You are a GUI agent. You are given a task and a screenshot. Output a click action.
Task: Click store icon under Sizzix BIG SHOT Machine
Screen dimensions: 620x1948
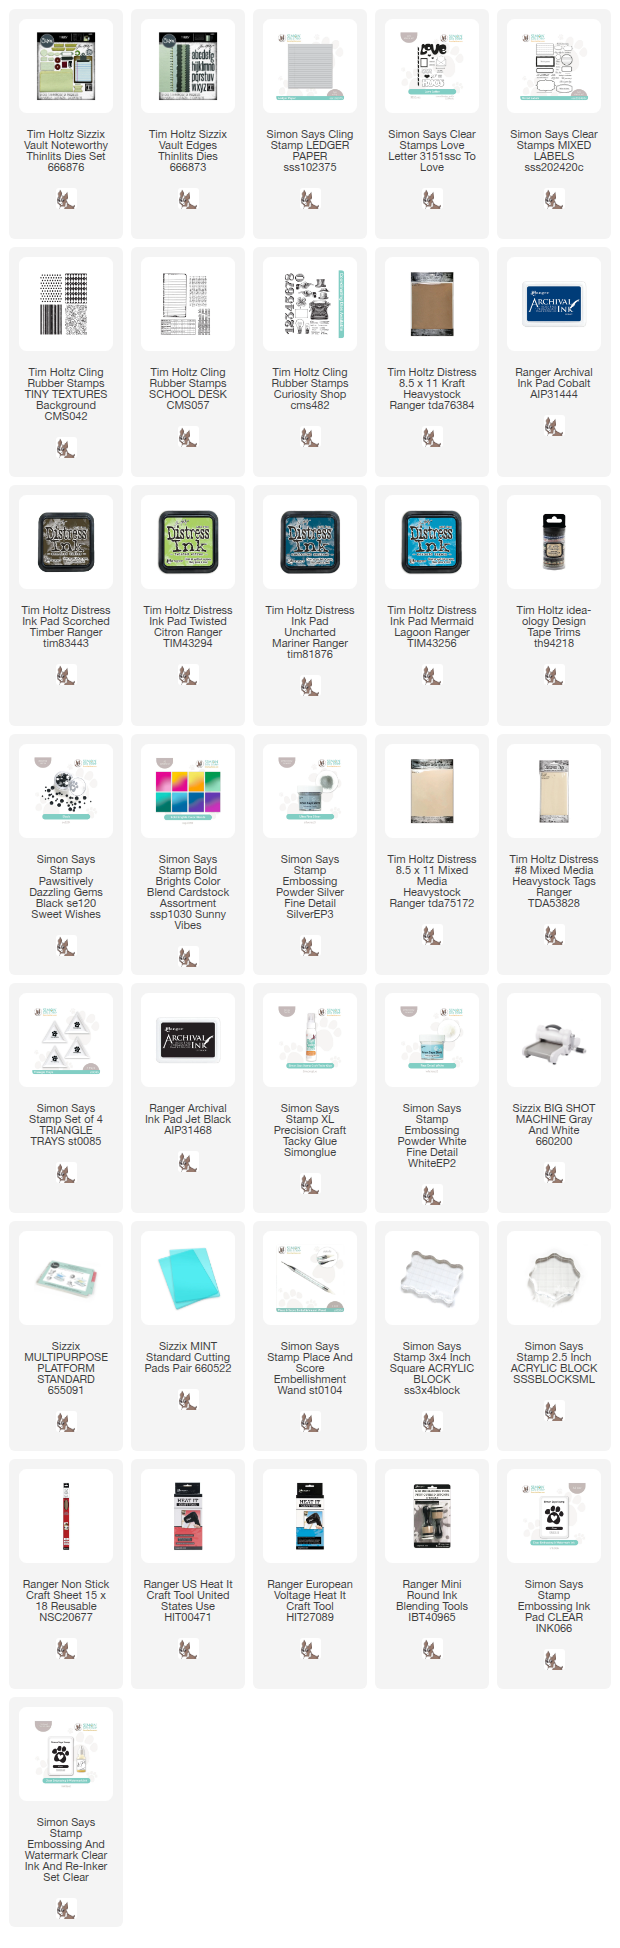point(554,1173)
